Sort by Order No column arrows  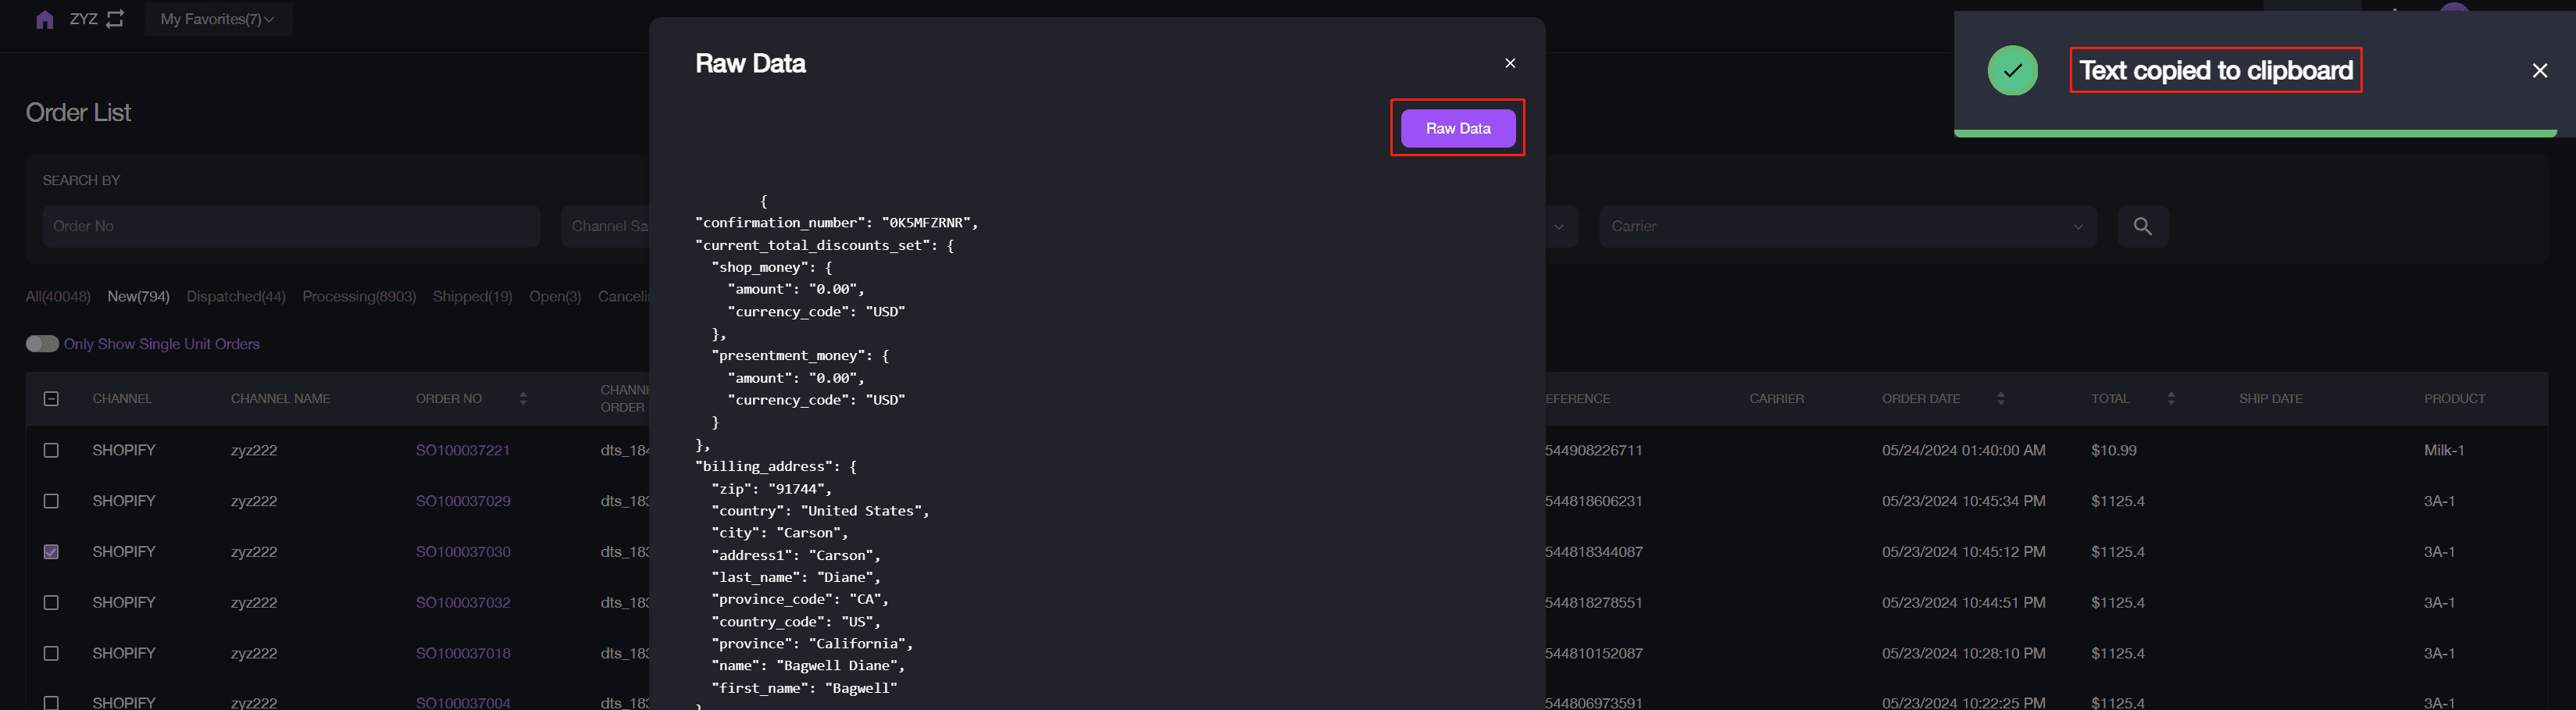click(523, 399)
